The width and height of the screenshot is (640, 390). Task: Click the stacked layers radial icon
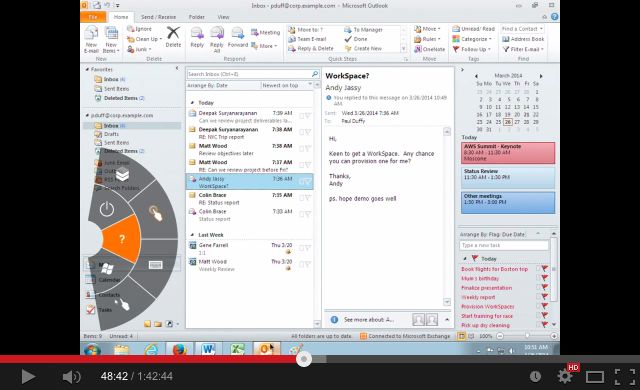coord(122,174)
